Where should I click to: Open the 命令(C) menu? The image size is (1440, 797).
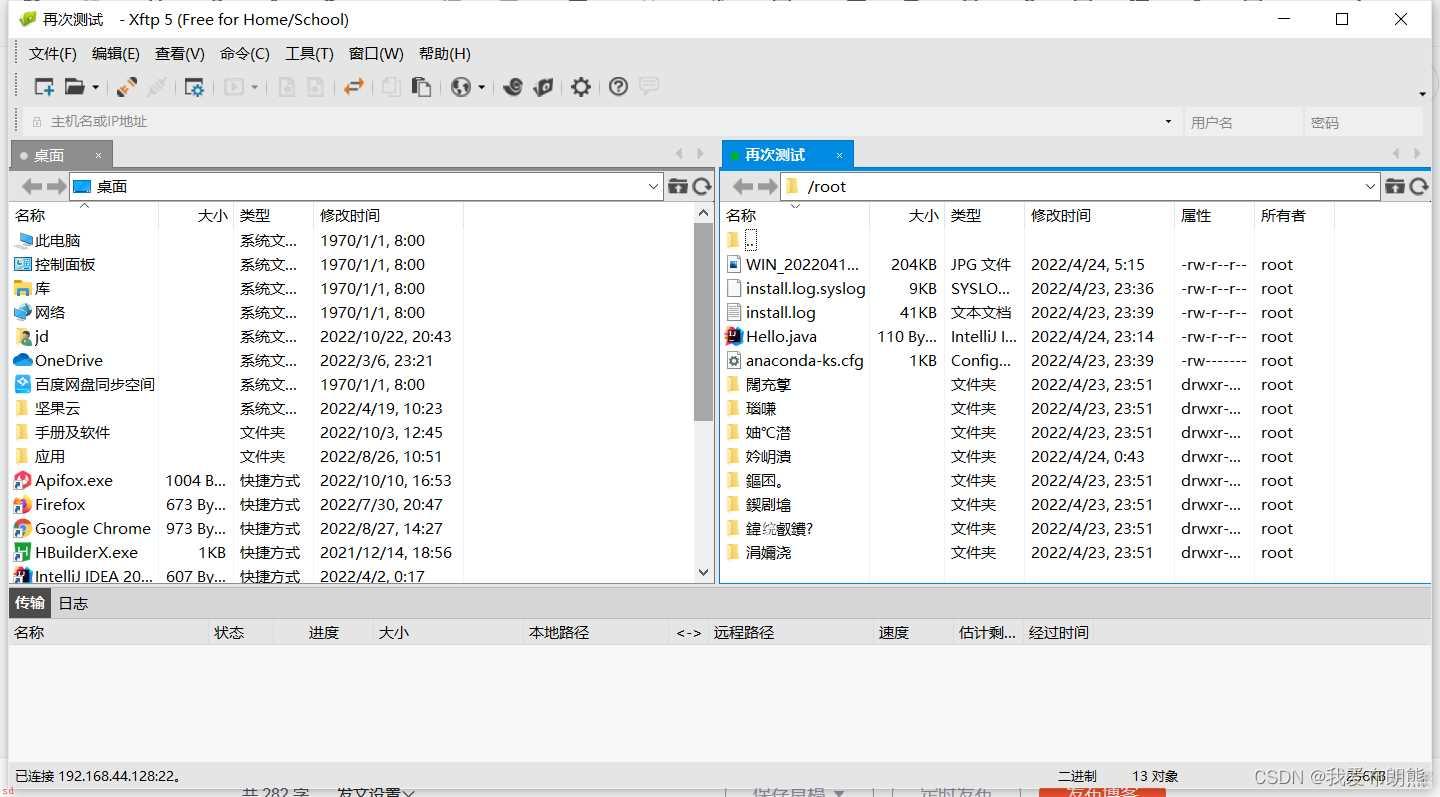pyautogui.click(x=245, y=54)
